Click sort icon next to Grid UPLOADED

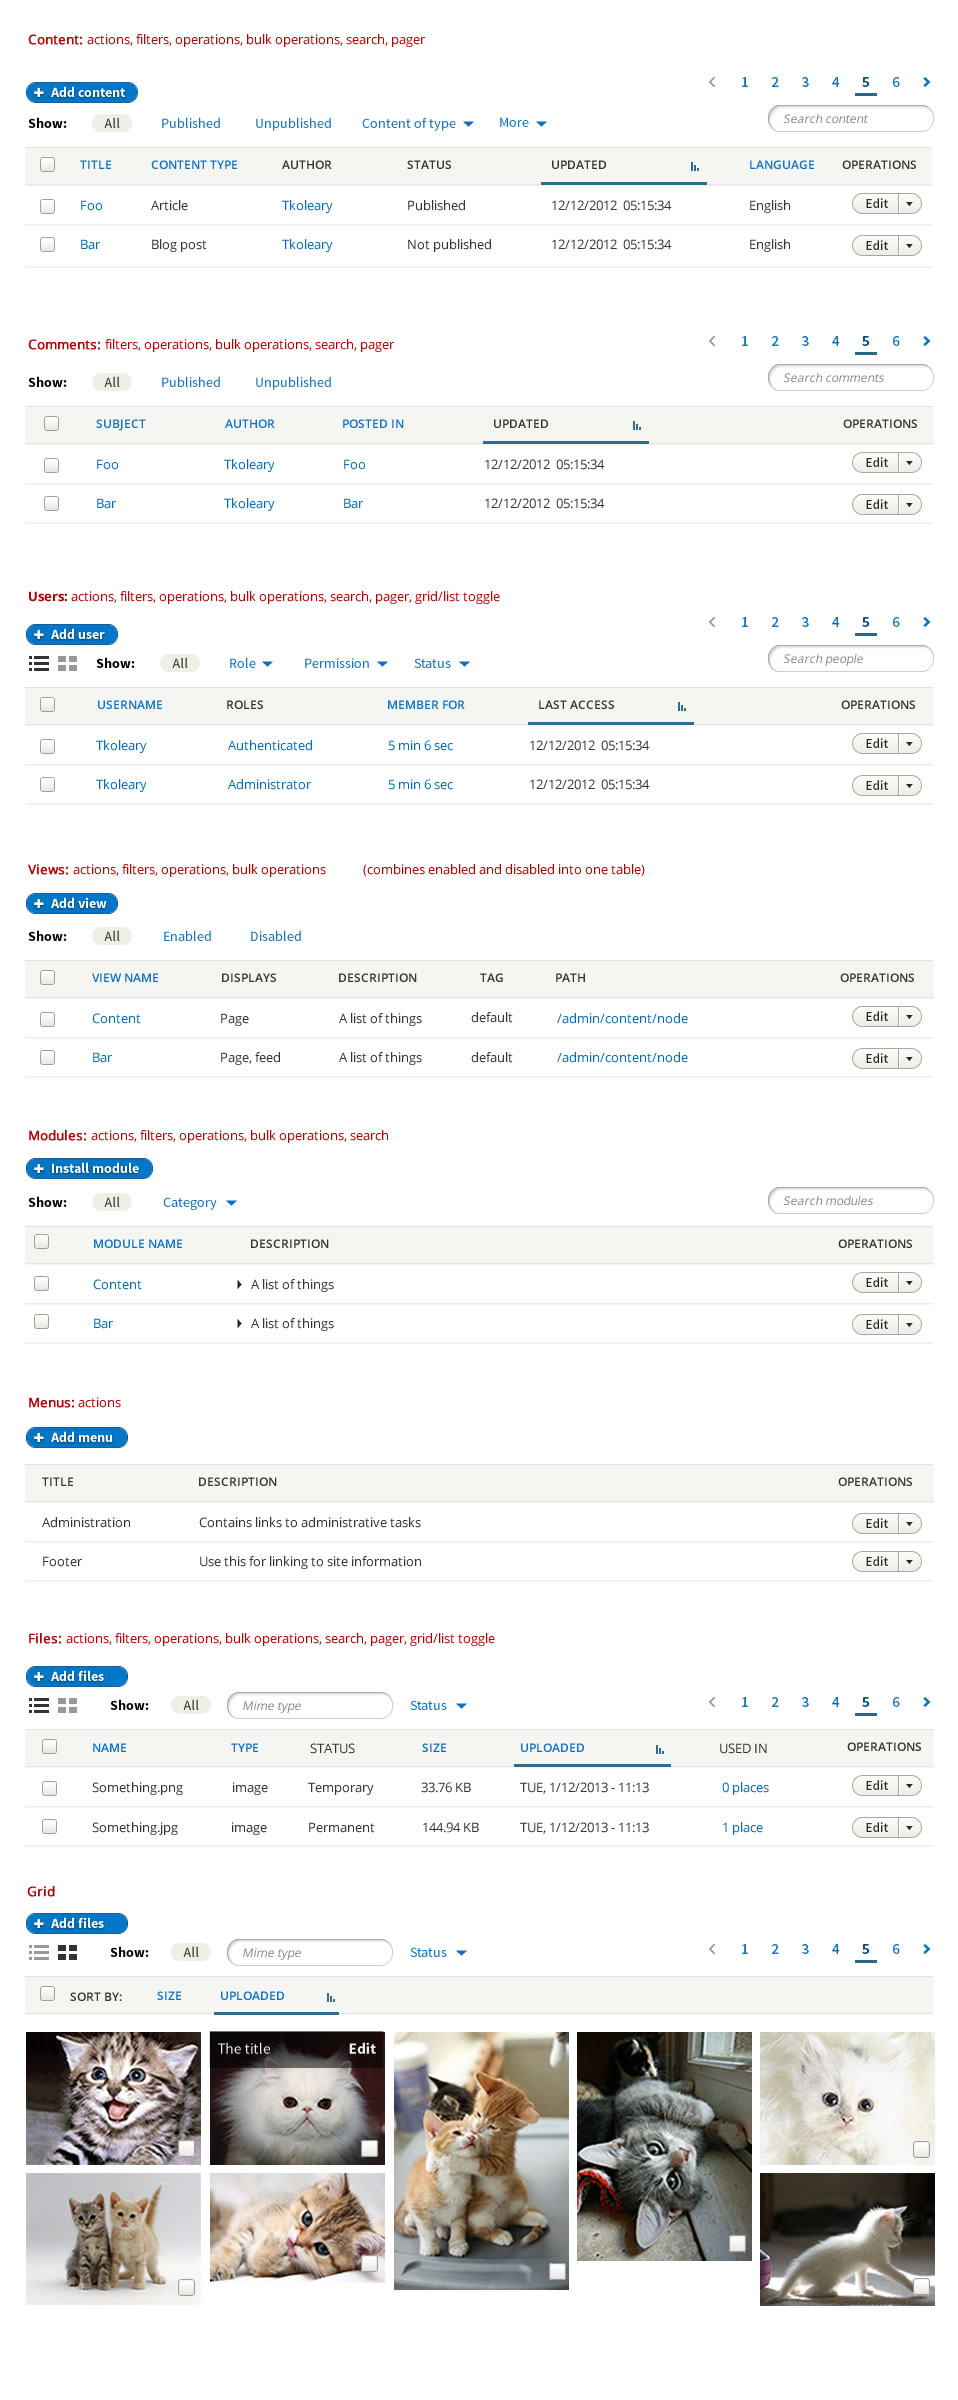pyautogui.click(x=331, y=1997)
